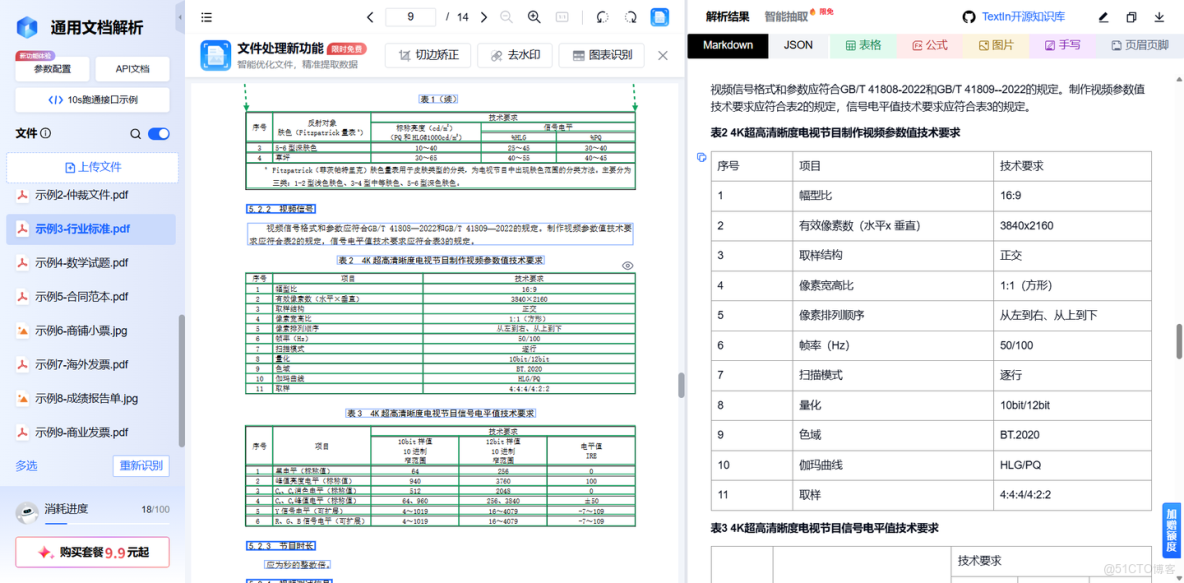1184x583 pixels.
Task: Enable 多选 multi-select mode
Action: click(28, 467)
